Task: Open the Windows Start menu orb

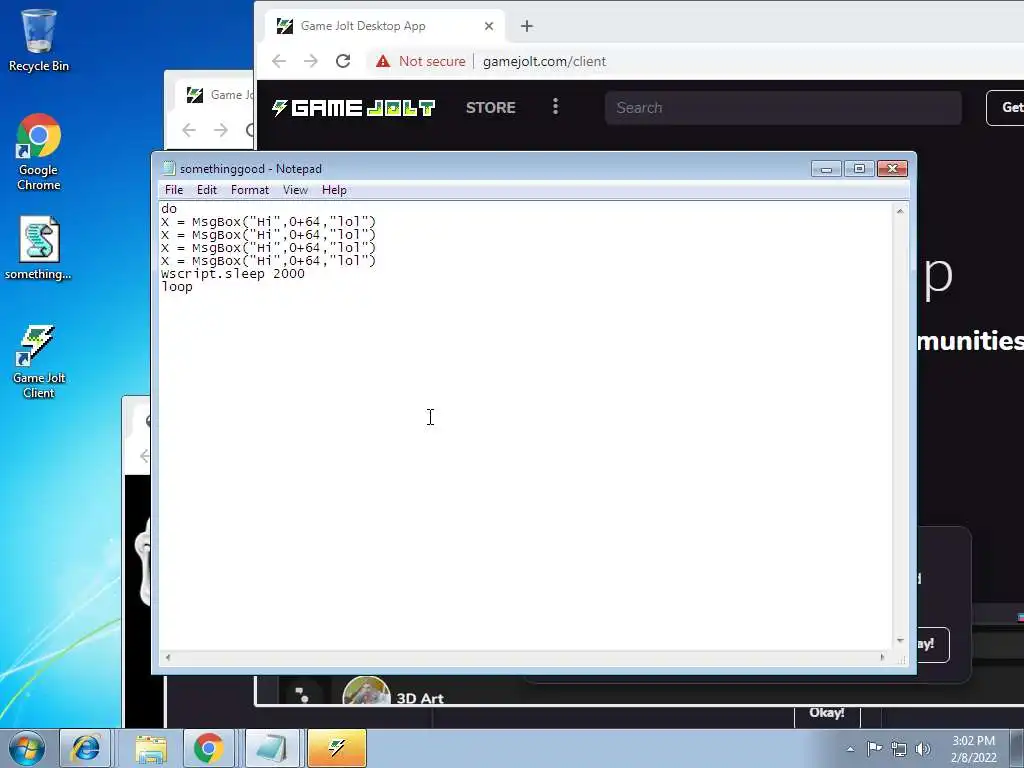Action: pyautogui.click(x=27, y=748)
